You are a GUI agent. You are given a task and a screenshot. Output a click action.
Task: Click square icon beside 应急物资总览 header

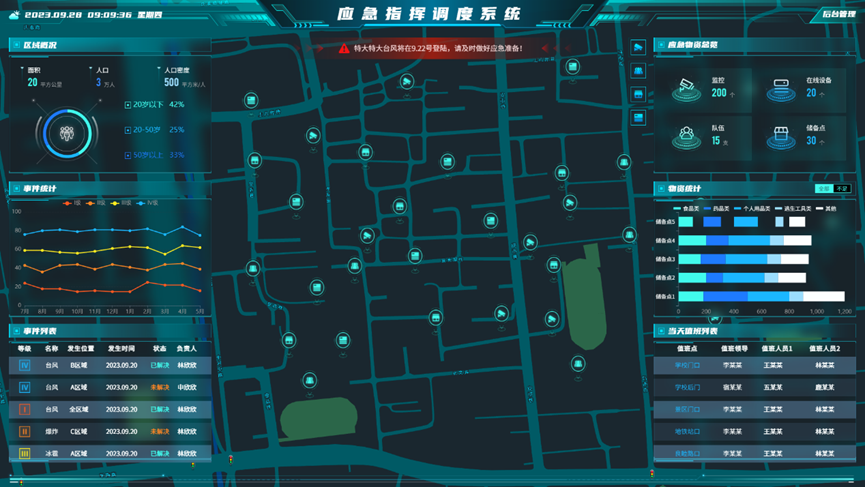(660, 45)
